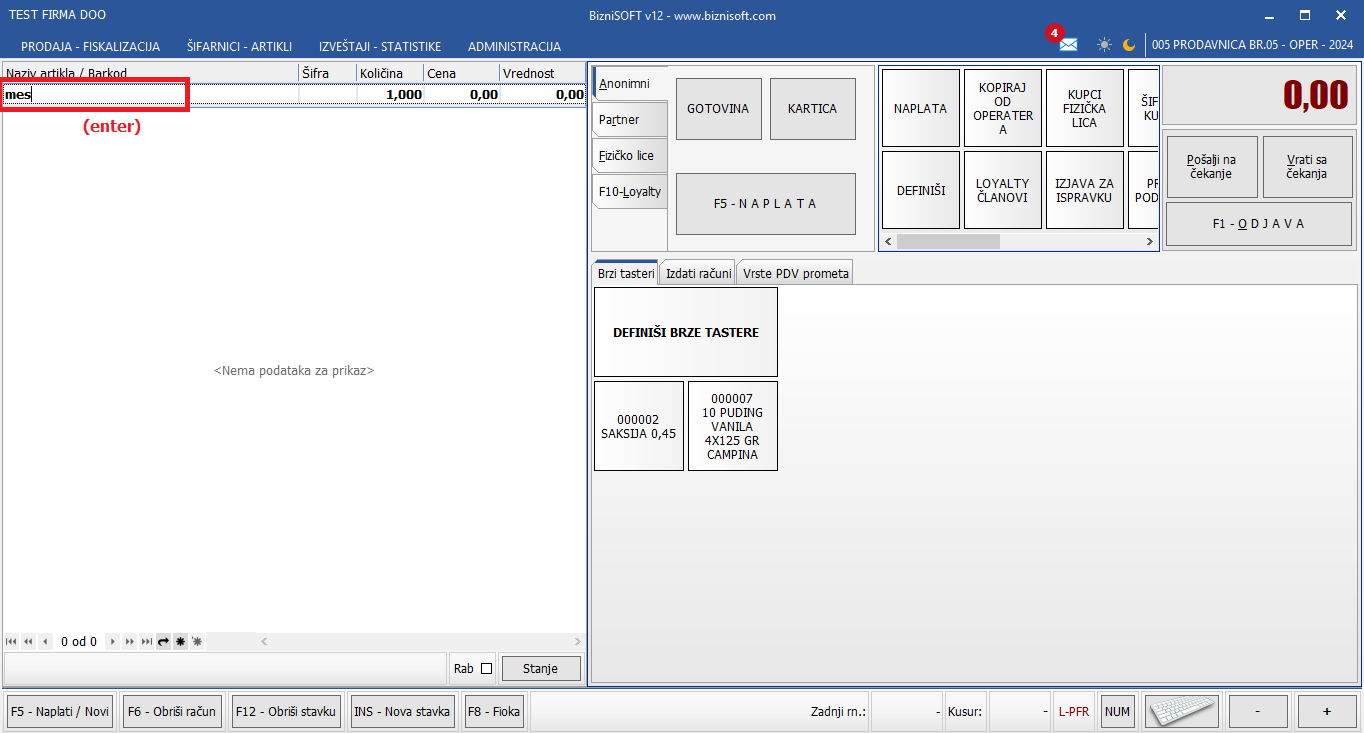This screenshot has width=1364, height=733.
Task: Click the F5 - N A P L A T A button
Action: point(765,203)
